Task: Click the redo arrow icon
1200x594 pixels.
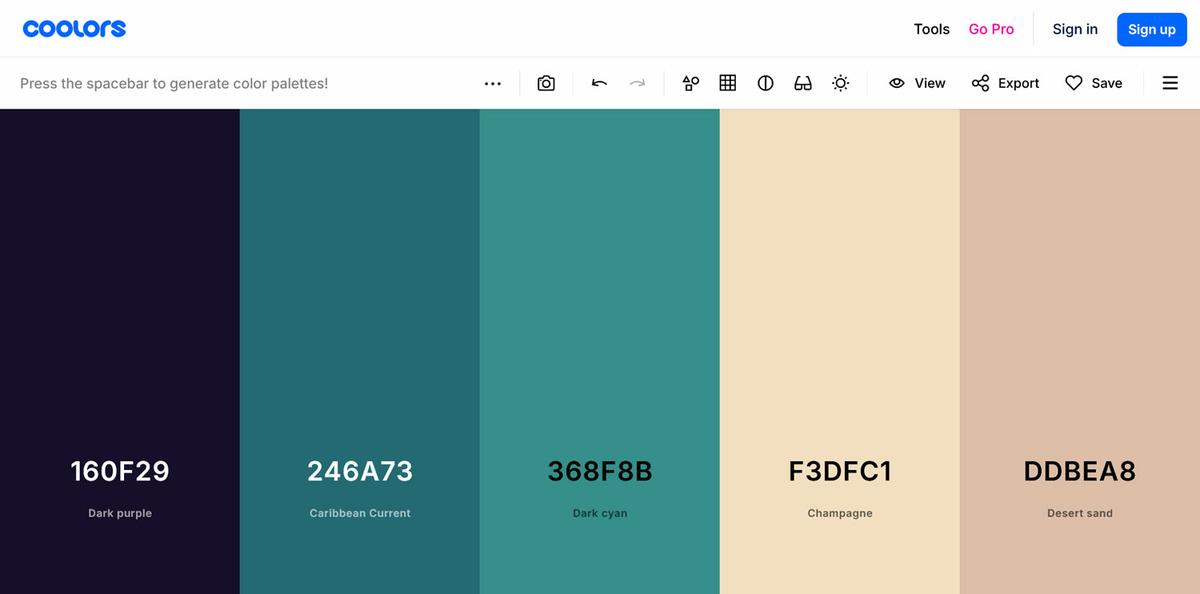Action: click(637, 83)
